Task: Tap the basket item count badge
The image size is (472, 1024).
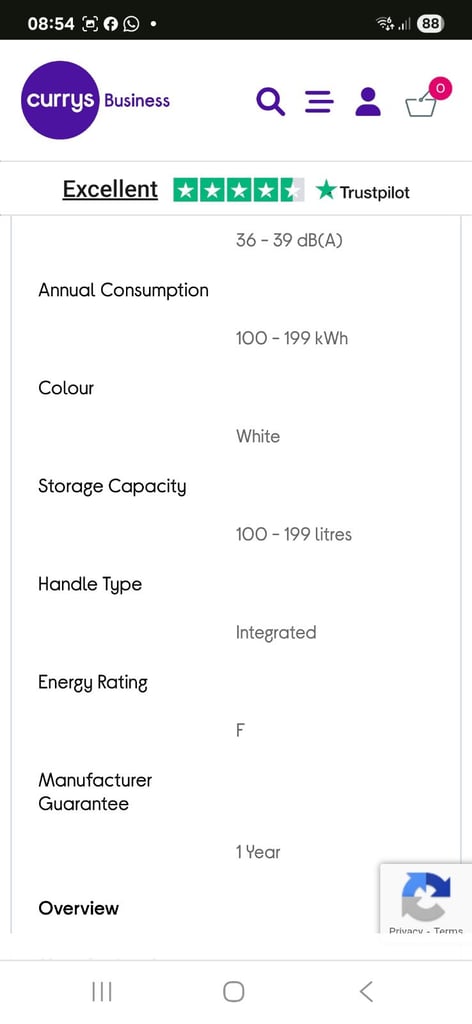Action: pyautogui.click(x=440, y=88)
